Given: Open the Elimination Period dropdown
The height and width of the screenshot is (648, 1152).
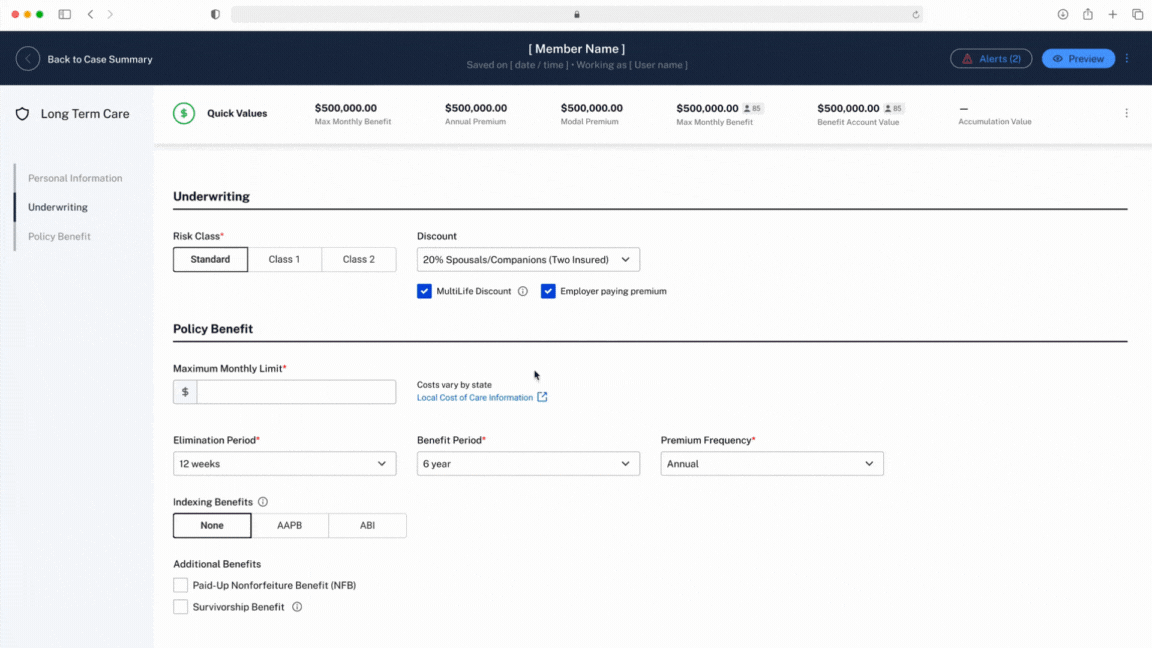Looking at the screenshot, I should (x=284, y=464).
